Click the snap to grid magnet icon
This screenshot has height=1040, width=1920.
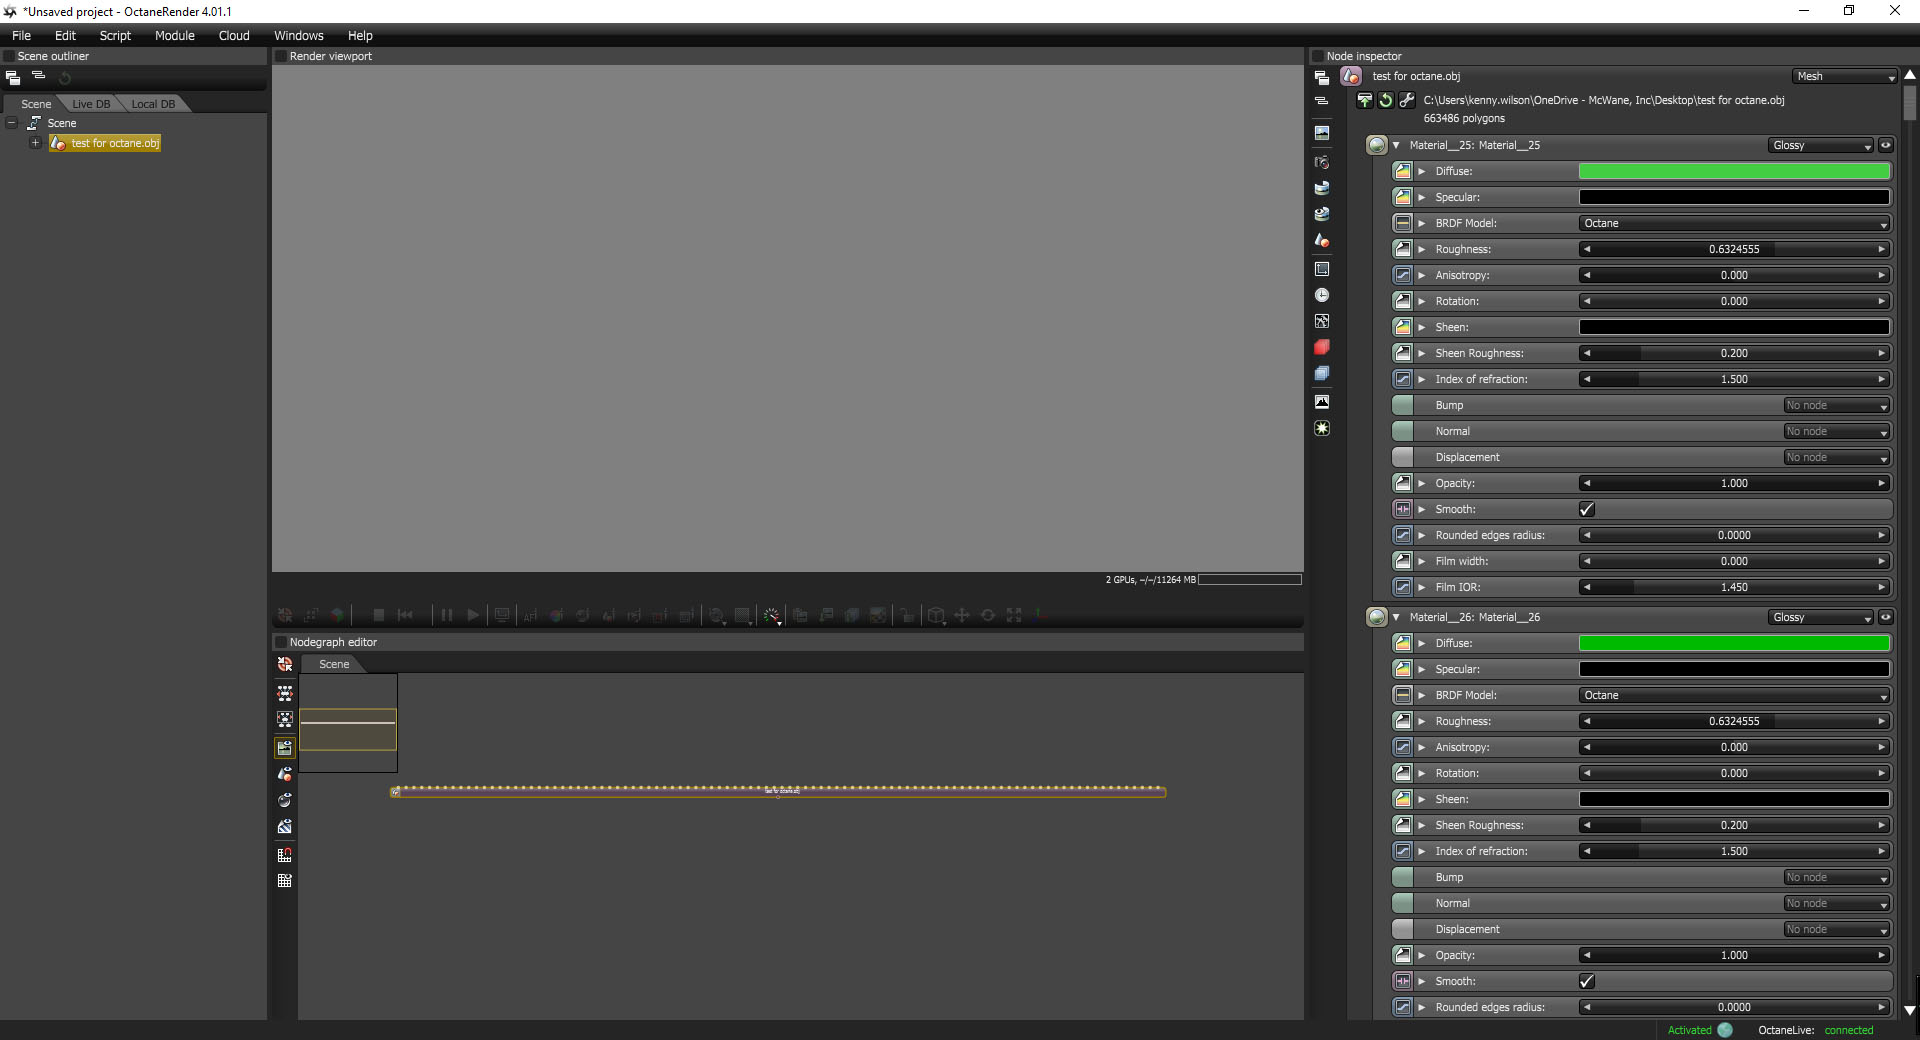tap(285, 855)
